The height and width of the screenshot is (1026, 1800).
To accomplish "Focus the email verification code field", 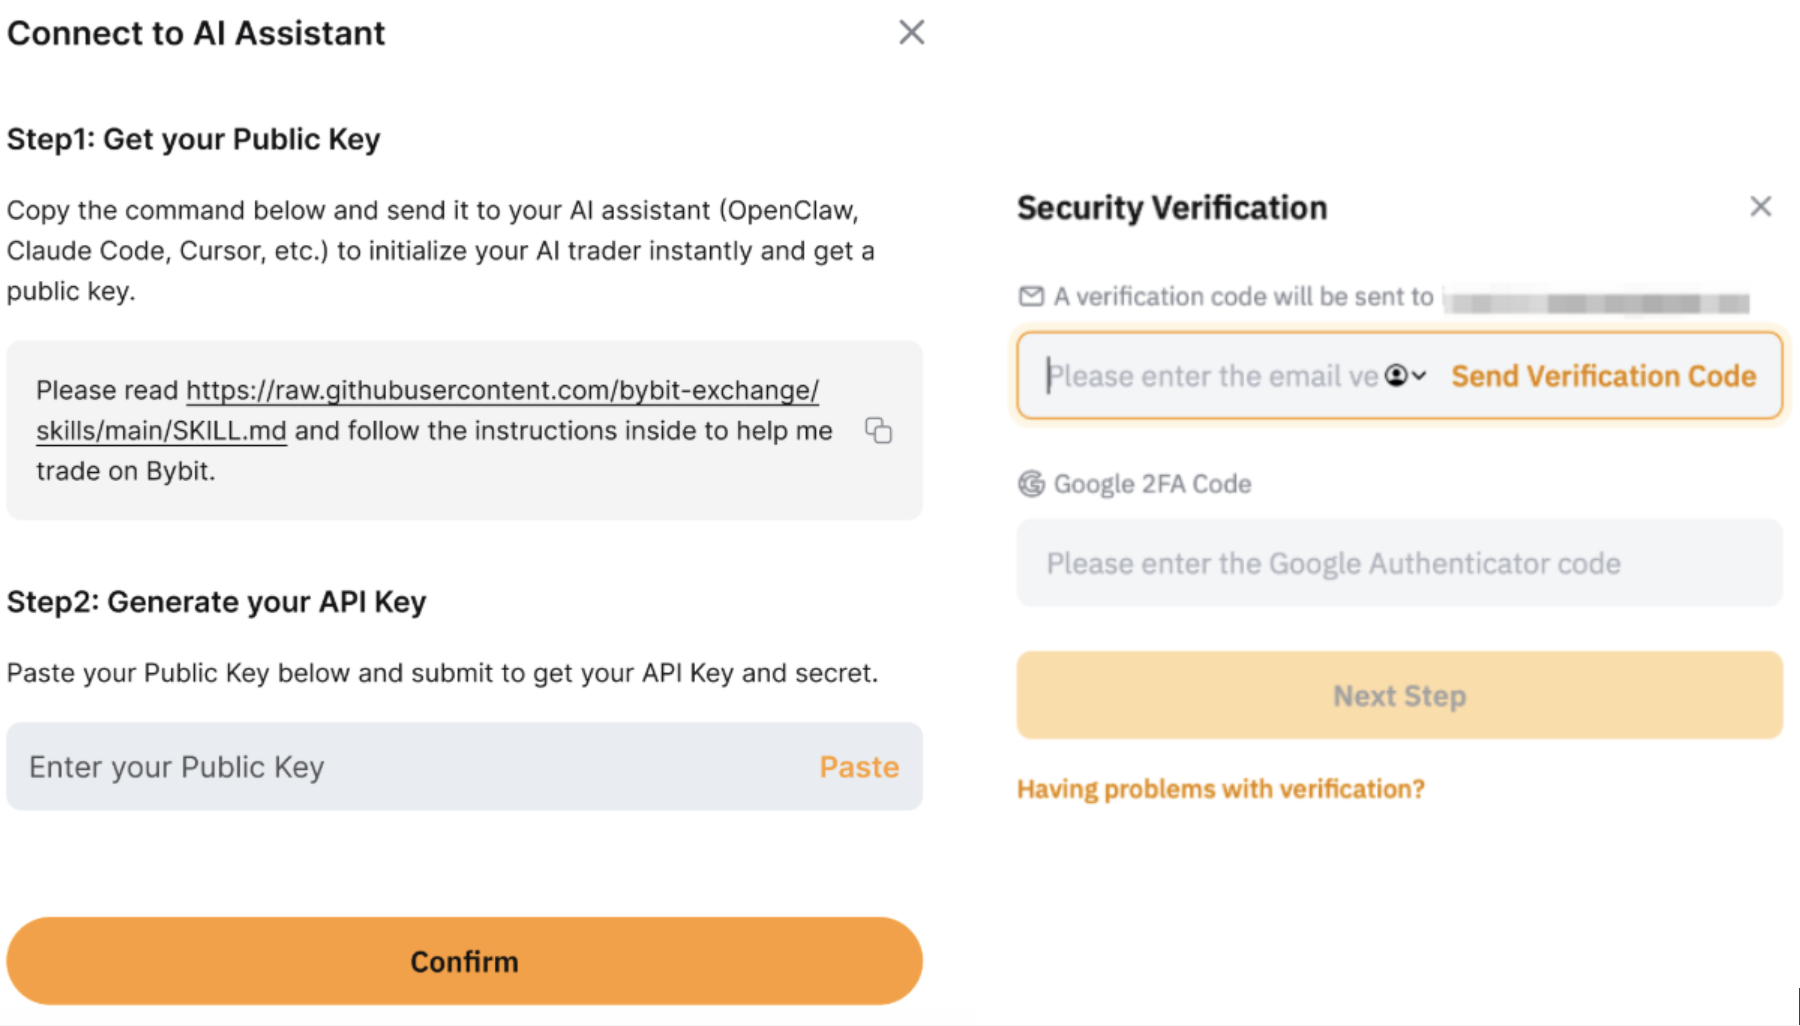I will pos(1212,376).
